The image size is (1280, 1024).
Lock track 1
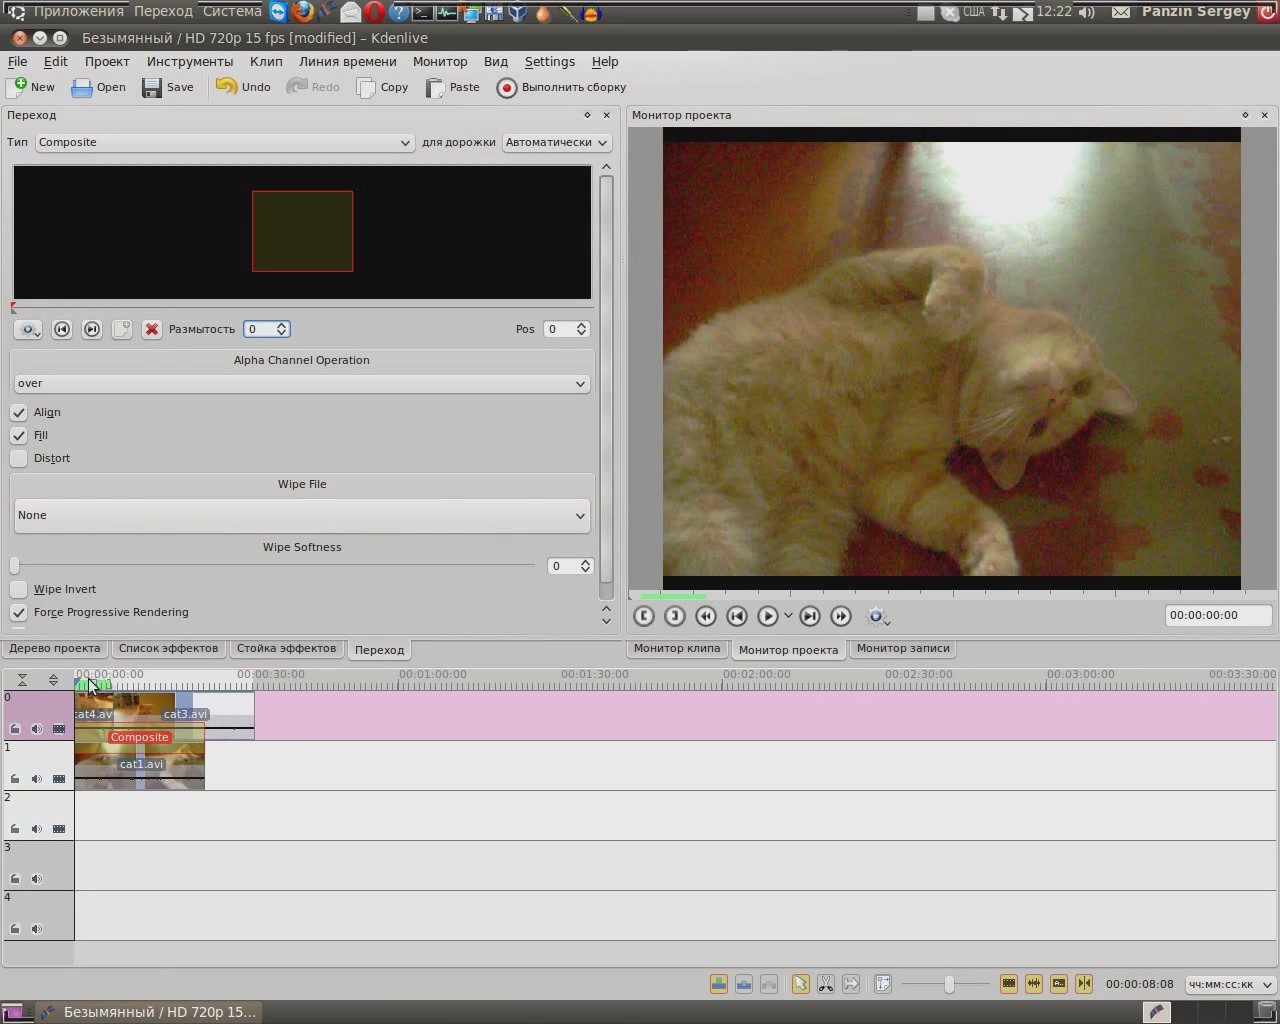(x=15, y=779)
